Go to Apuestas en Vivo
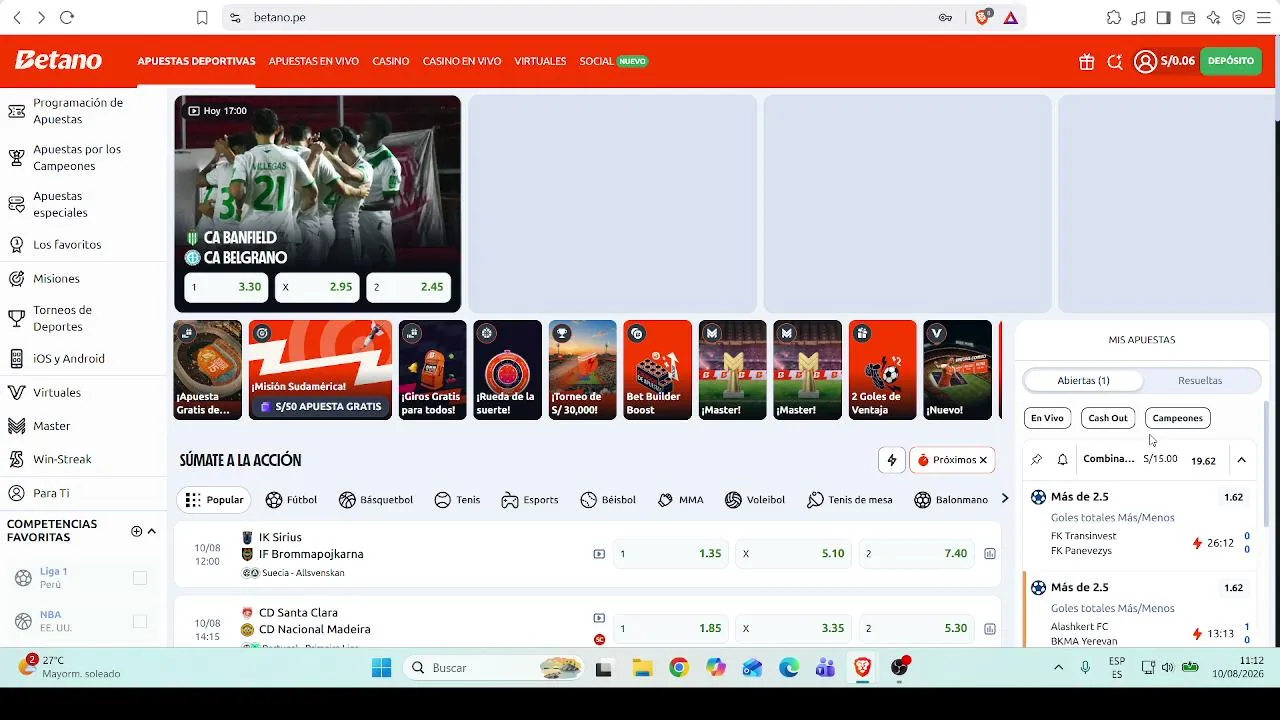 coord(314,61)
